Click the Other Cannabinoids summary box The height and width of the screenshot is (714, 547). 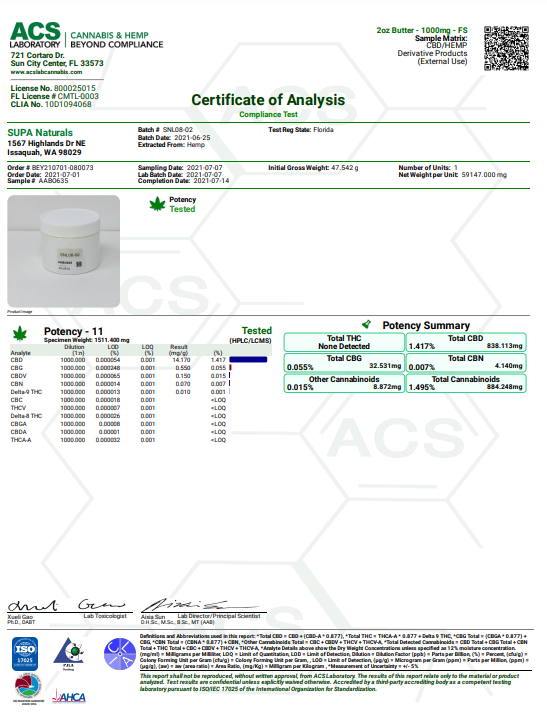344,383
